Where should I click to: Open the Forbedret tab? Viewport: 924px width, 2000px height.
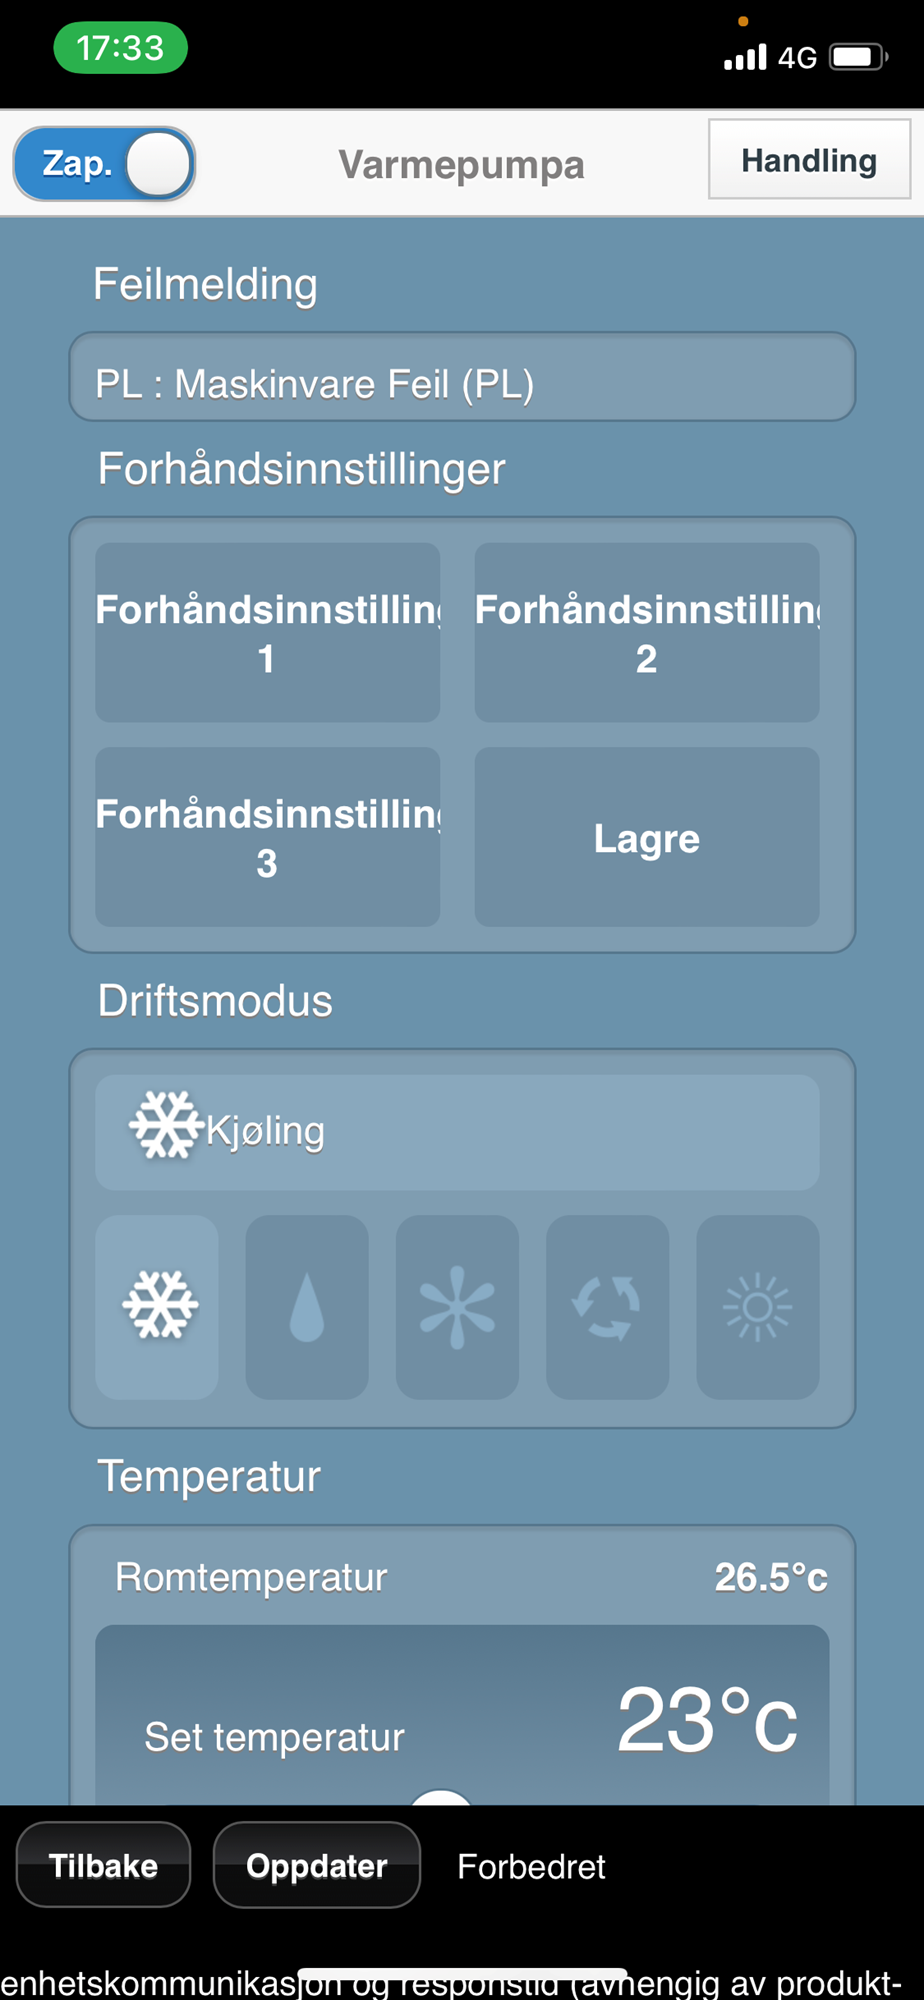[x=531, y=1866]
